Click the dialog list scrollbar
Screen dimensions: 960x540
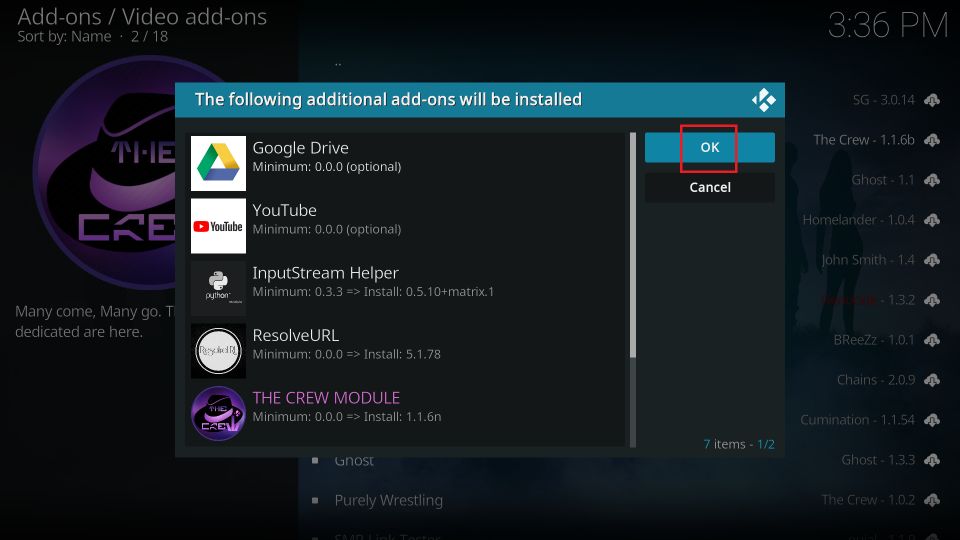632,290
